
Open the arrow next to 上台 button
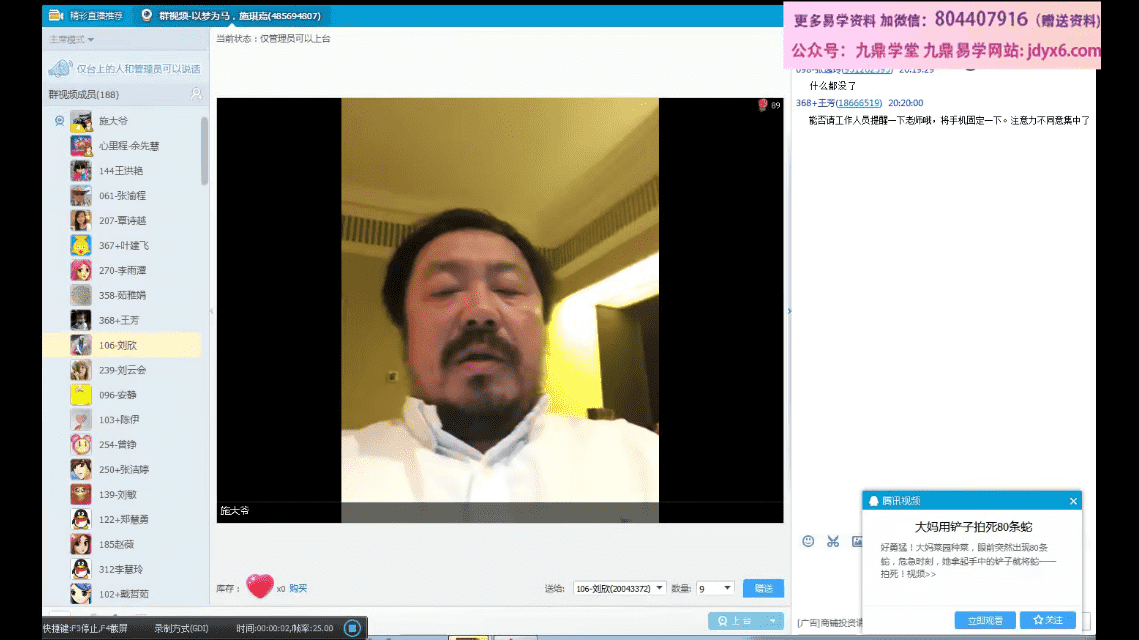[771, 621]
